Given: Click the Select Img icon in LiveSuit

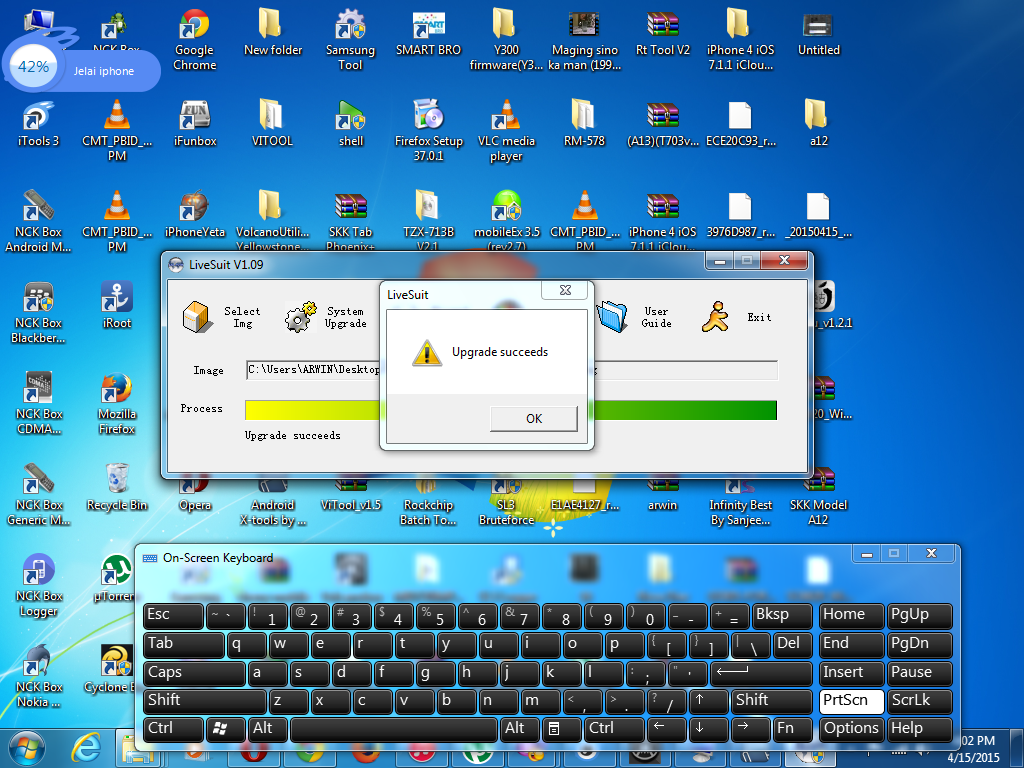Looking at the screenshot, I should [197, 316].
